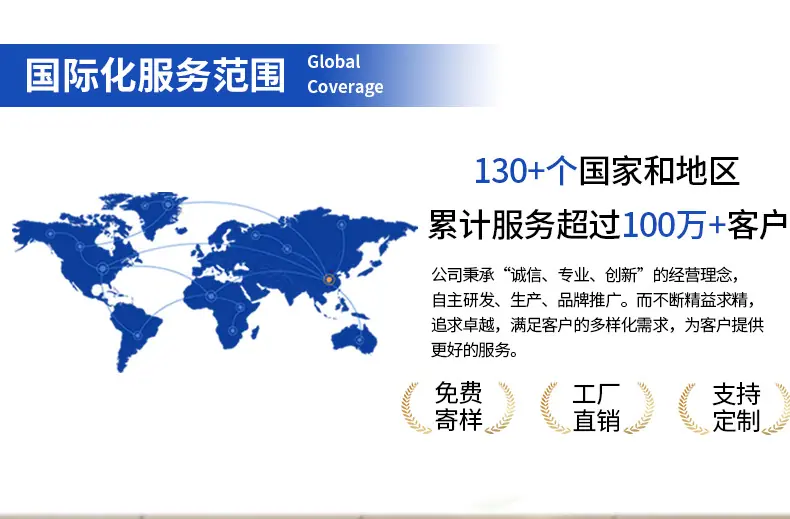The image size is (790, 519).
Task: Click the Alaska node marker on map
Action: pos(50,233)
